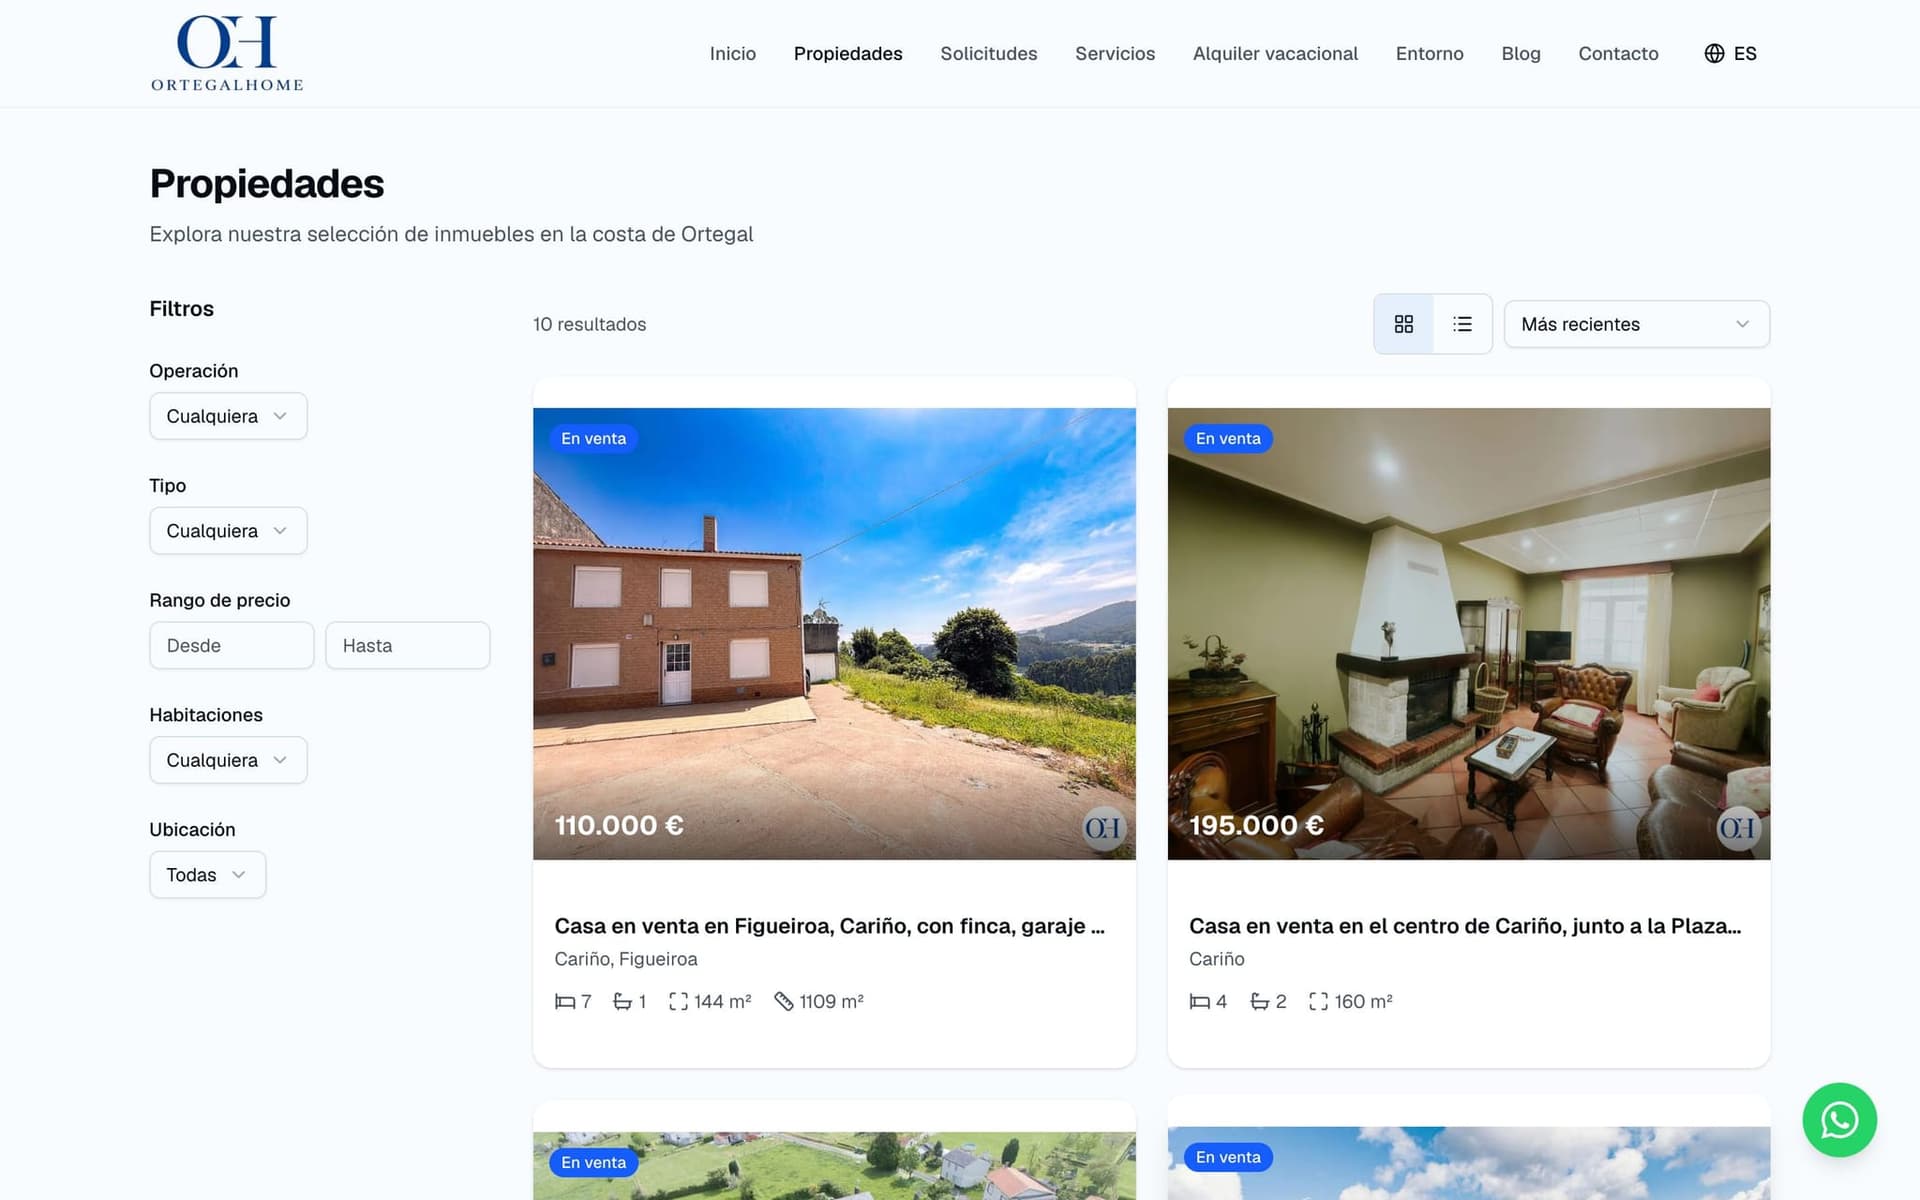This screenshot has height=1200, width=1920.
Task: Click the 195.000 € price
Action: click(1256, 825)
